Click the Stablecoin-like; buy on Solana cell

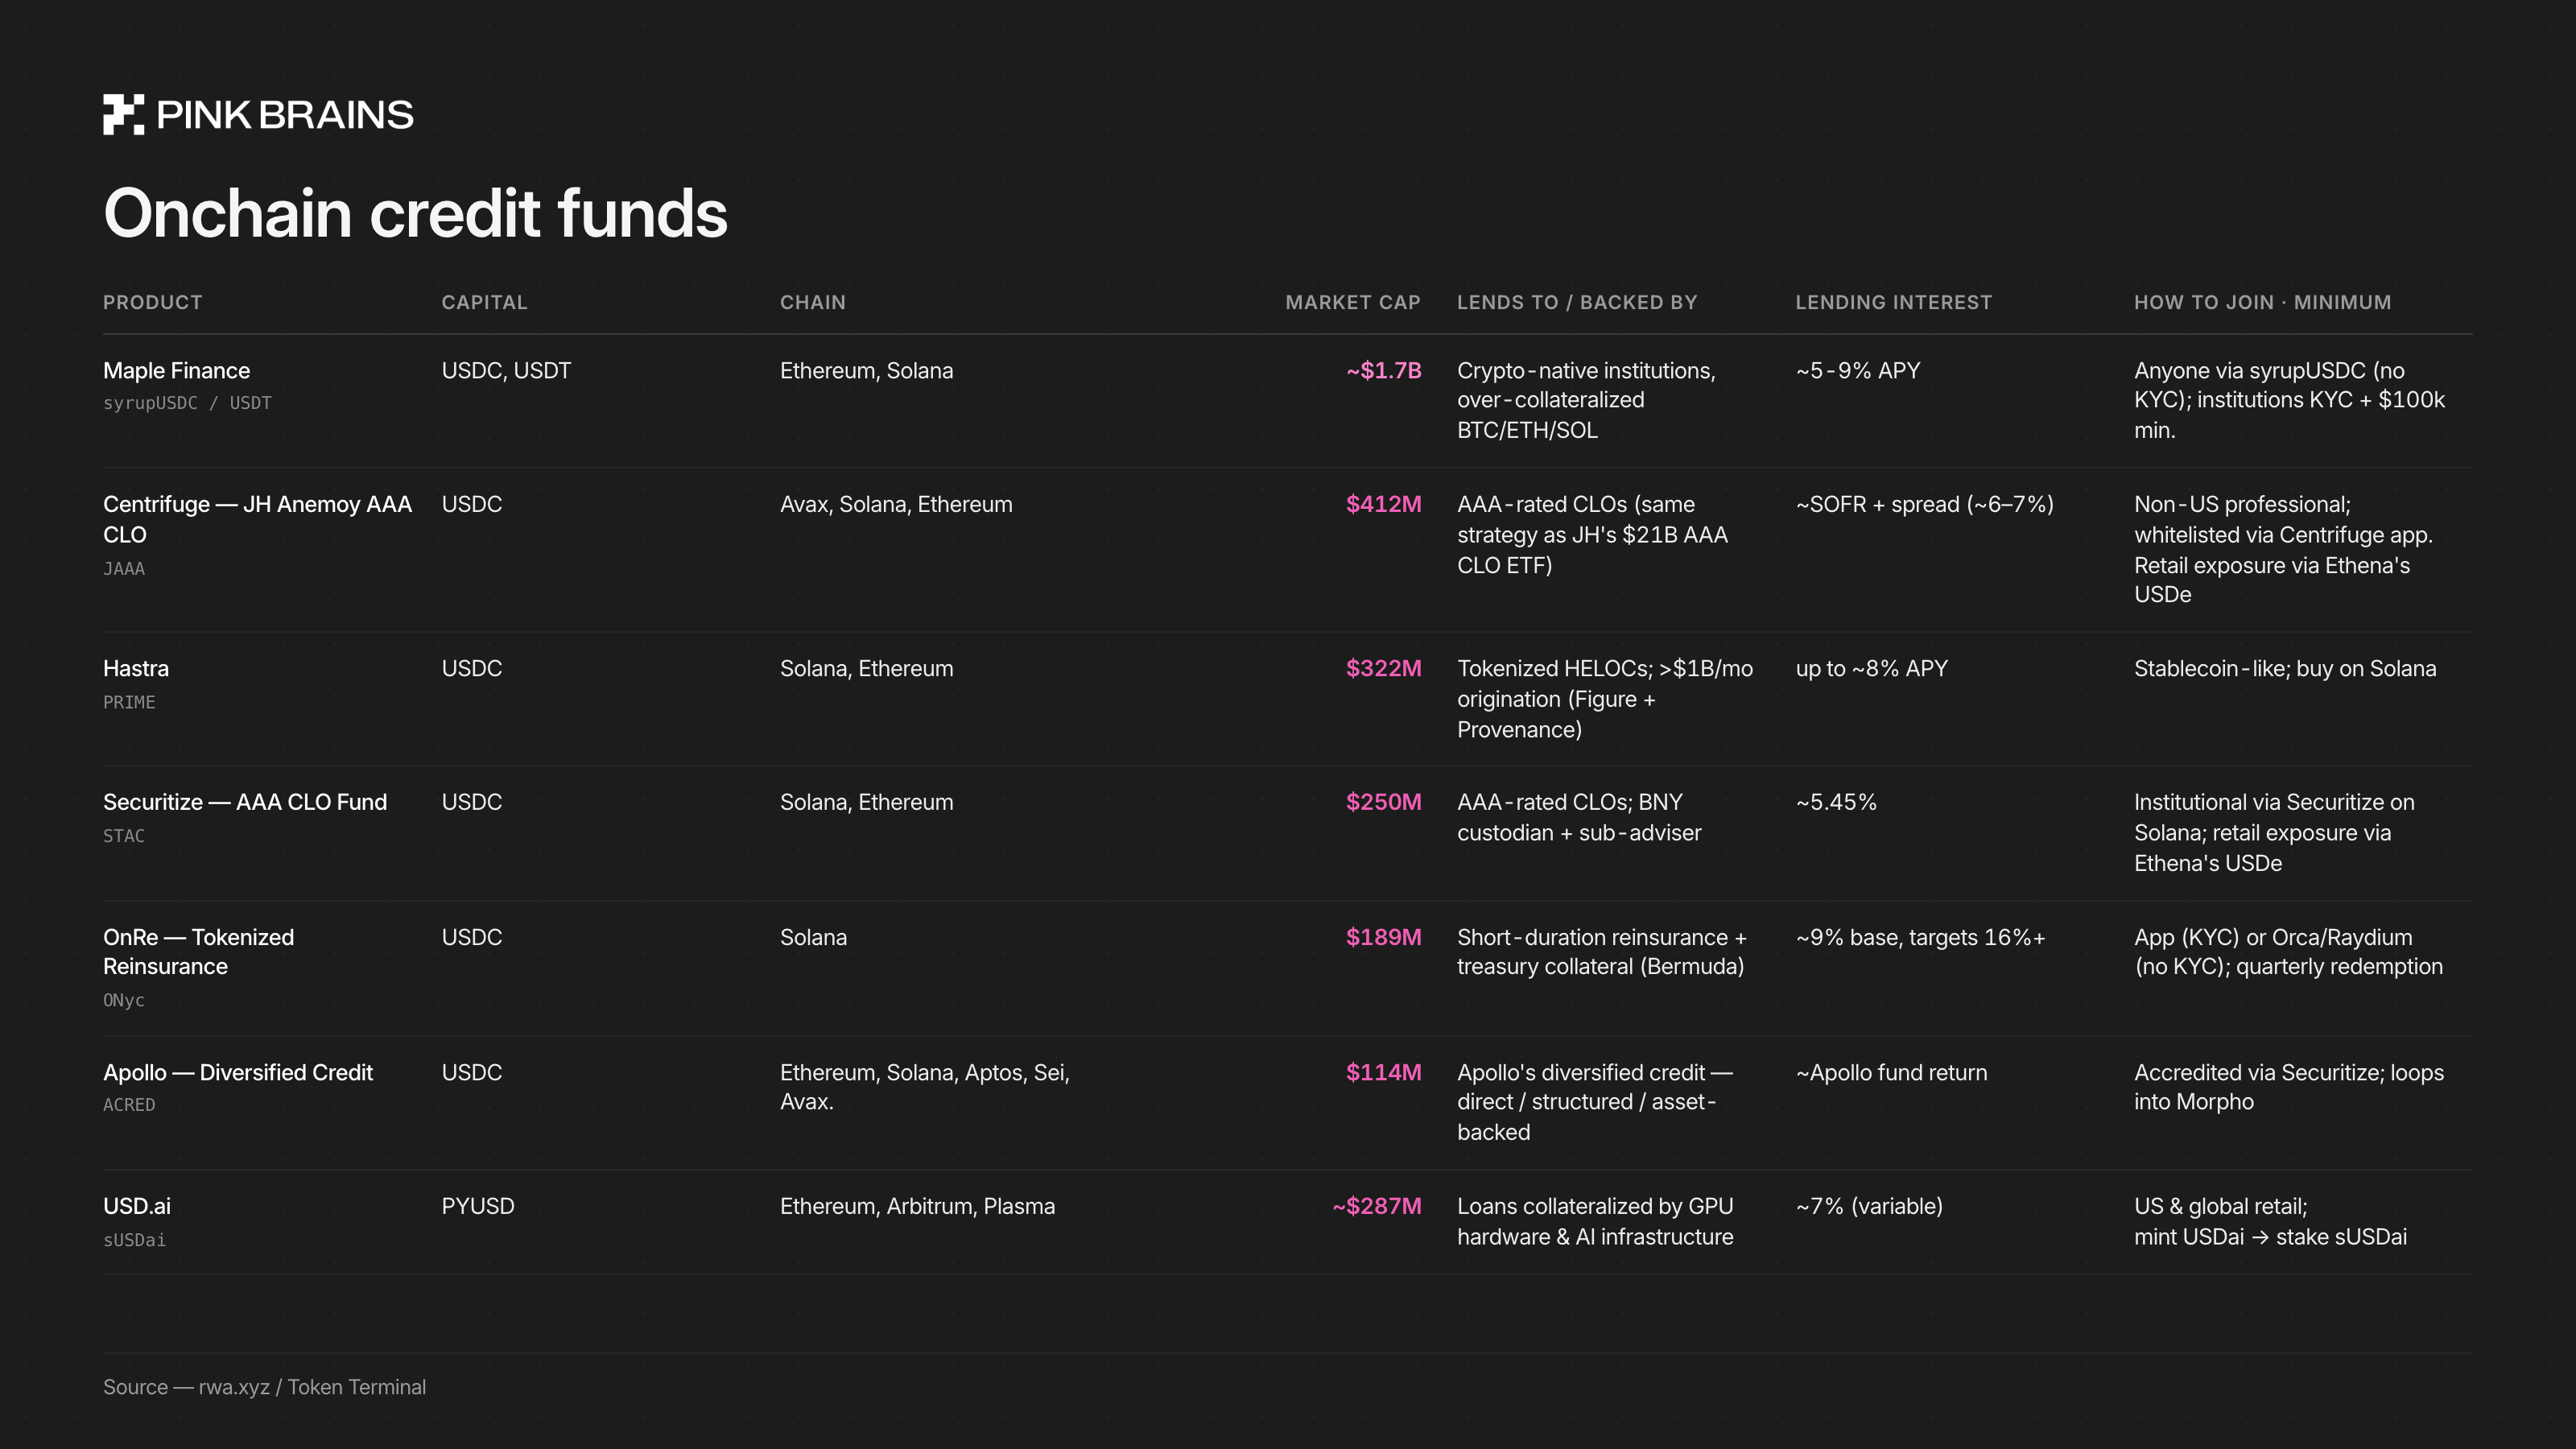point(2285,668)
